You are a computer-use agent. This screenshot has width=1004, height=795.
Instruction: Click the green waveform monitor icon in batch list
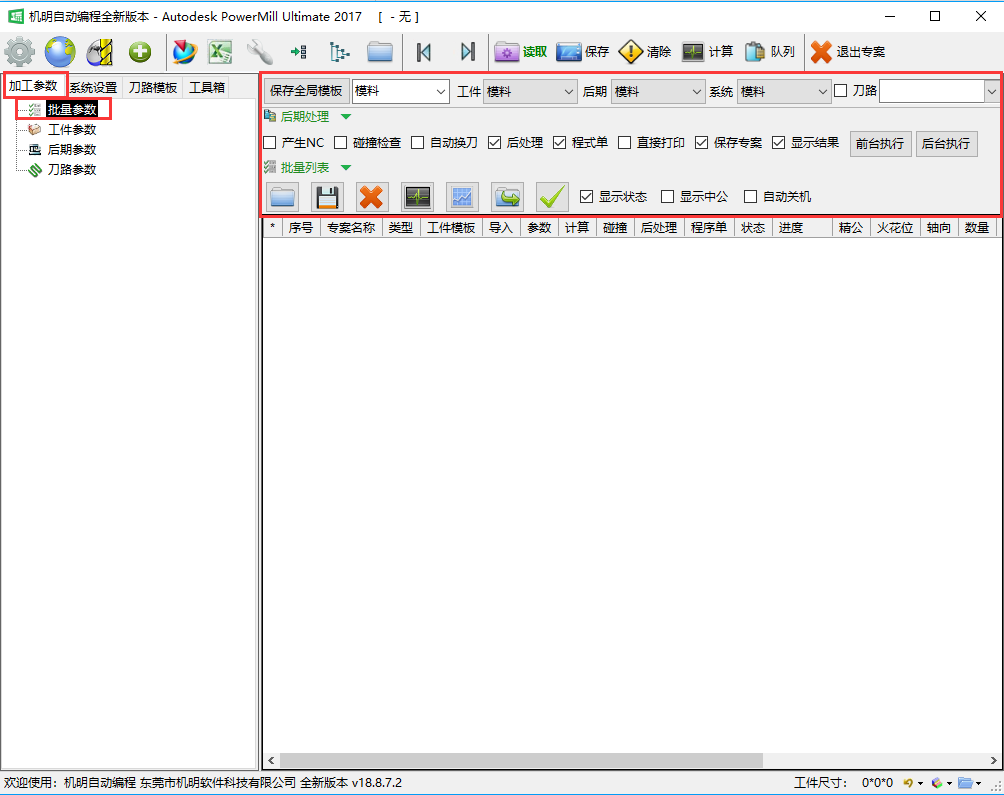(x=417, y=197)
